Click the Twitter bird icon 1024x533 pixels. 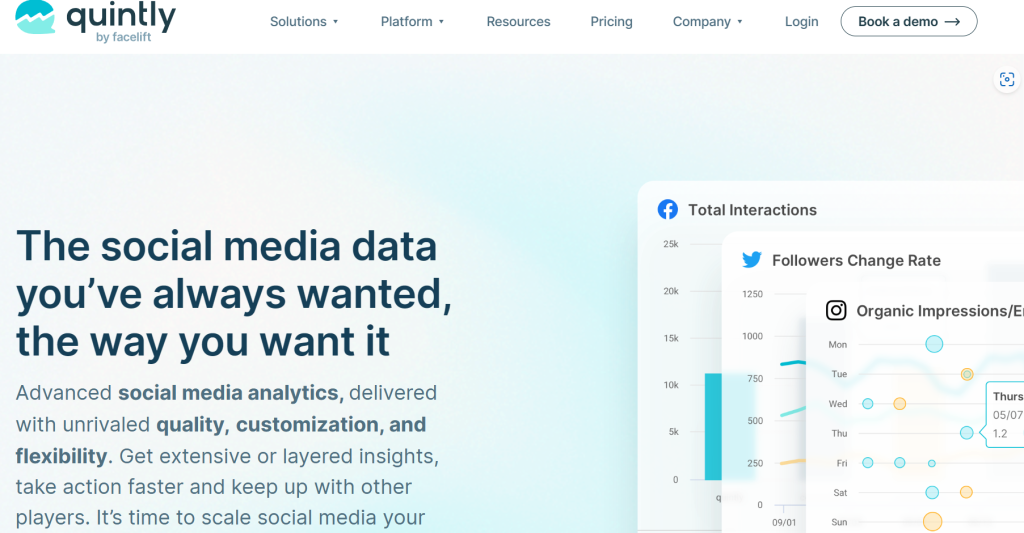click(751, 260)
